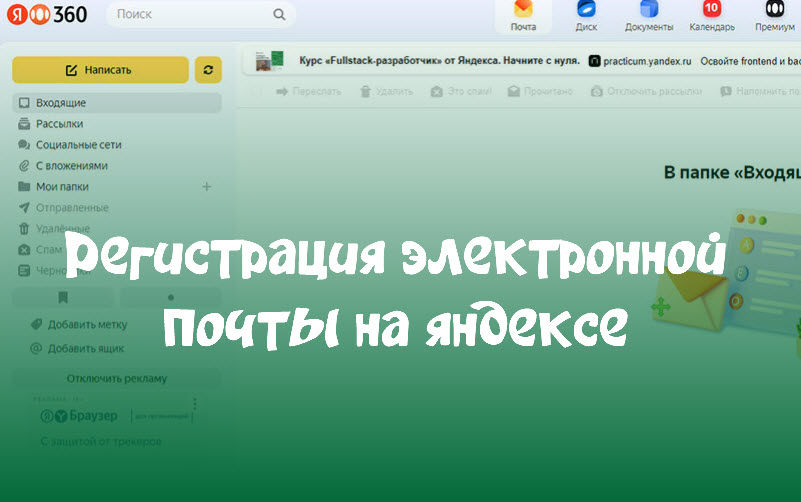
Task: Click the tag icon beside Добавить метку
Action: pos(36,324)
